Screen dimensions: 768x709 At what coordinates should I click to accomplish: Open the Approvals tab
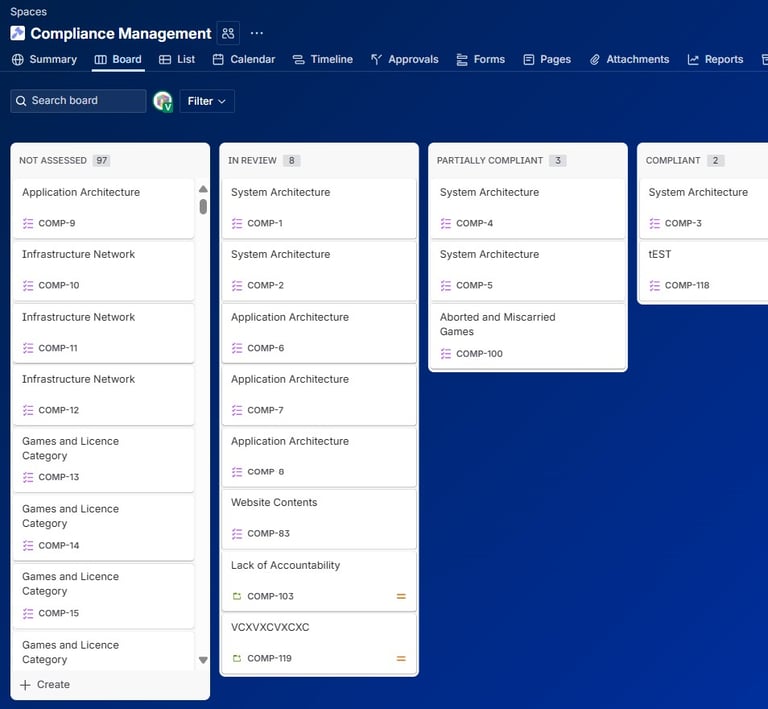coord(405,59)
